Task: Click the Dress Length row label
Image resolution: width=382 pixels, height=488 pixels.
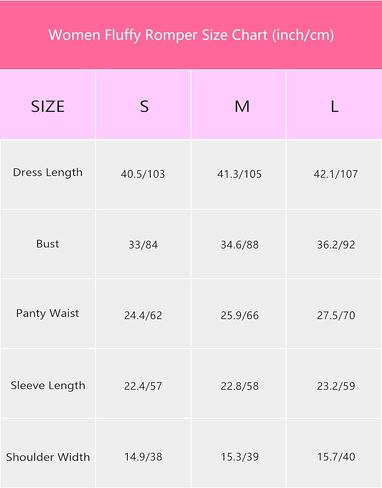Action: click(48, 173)
